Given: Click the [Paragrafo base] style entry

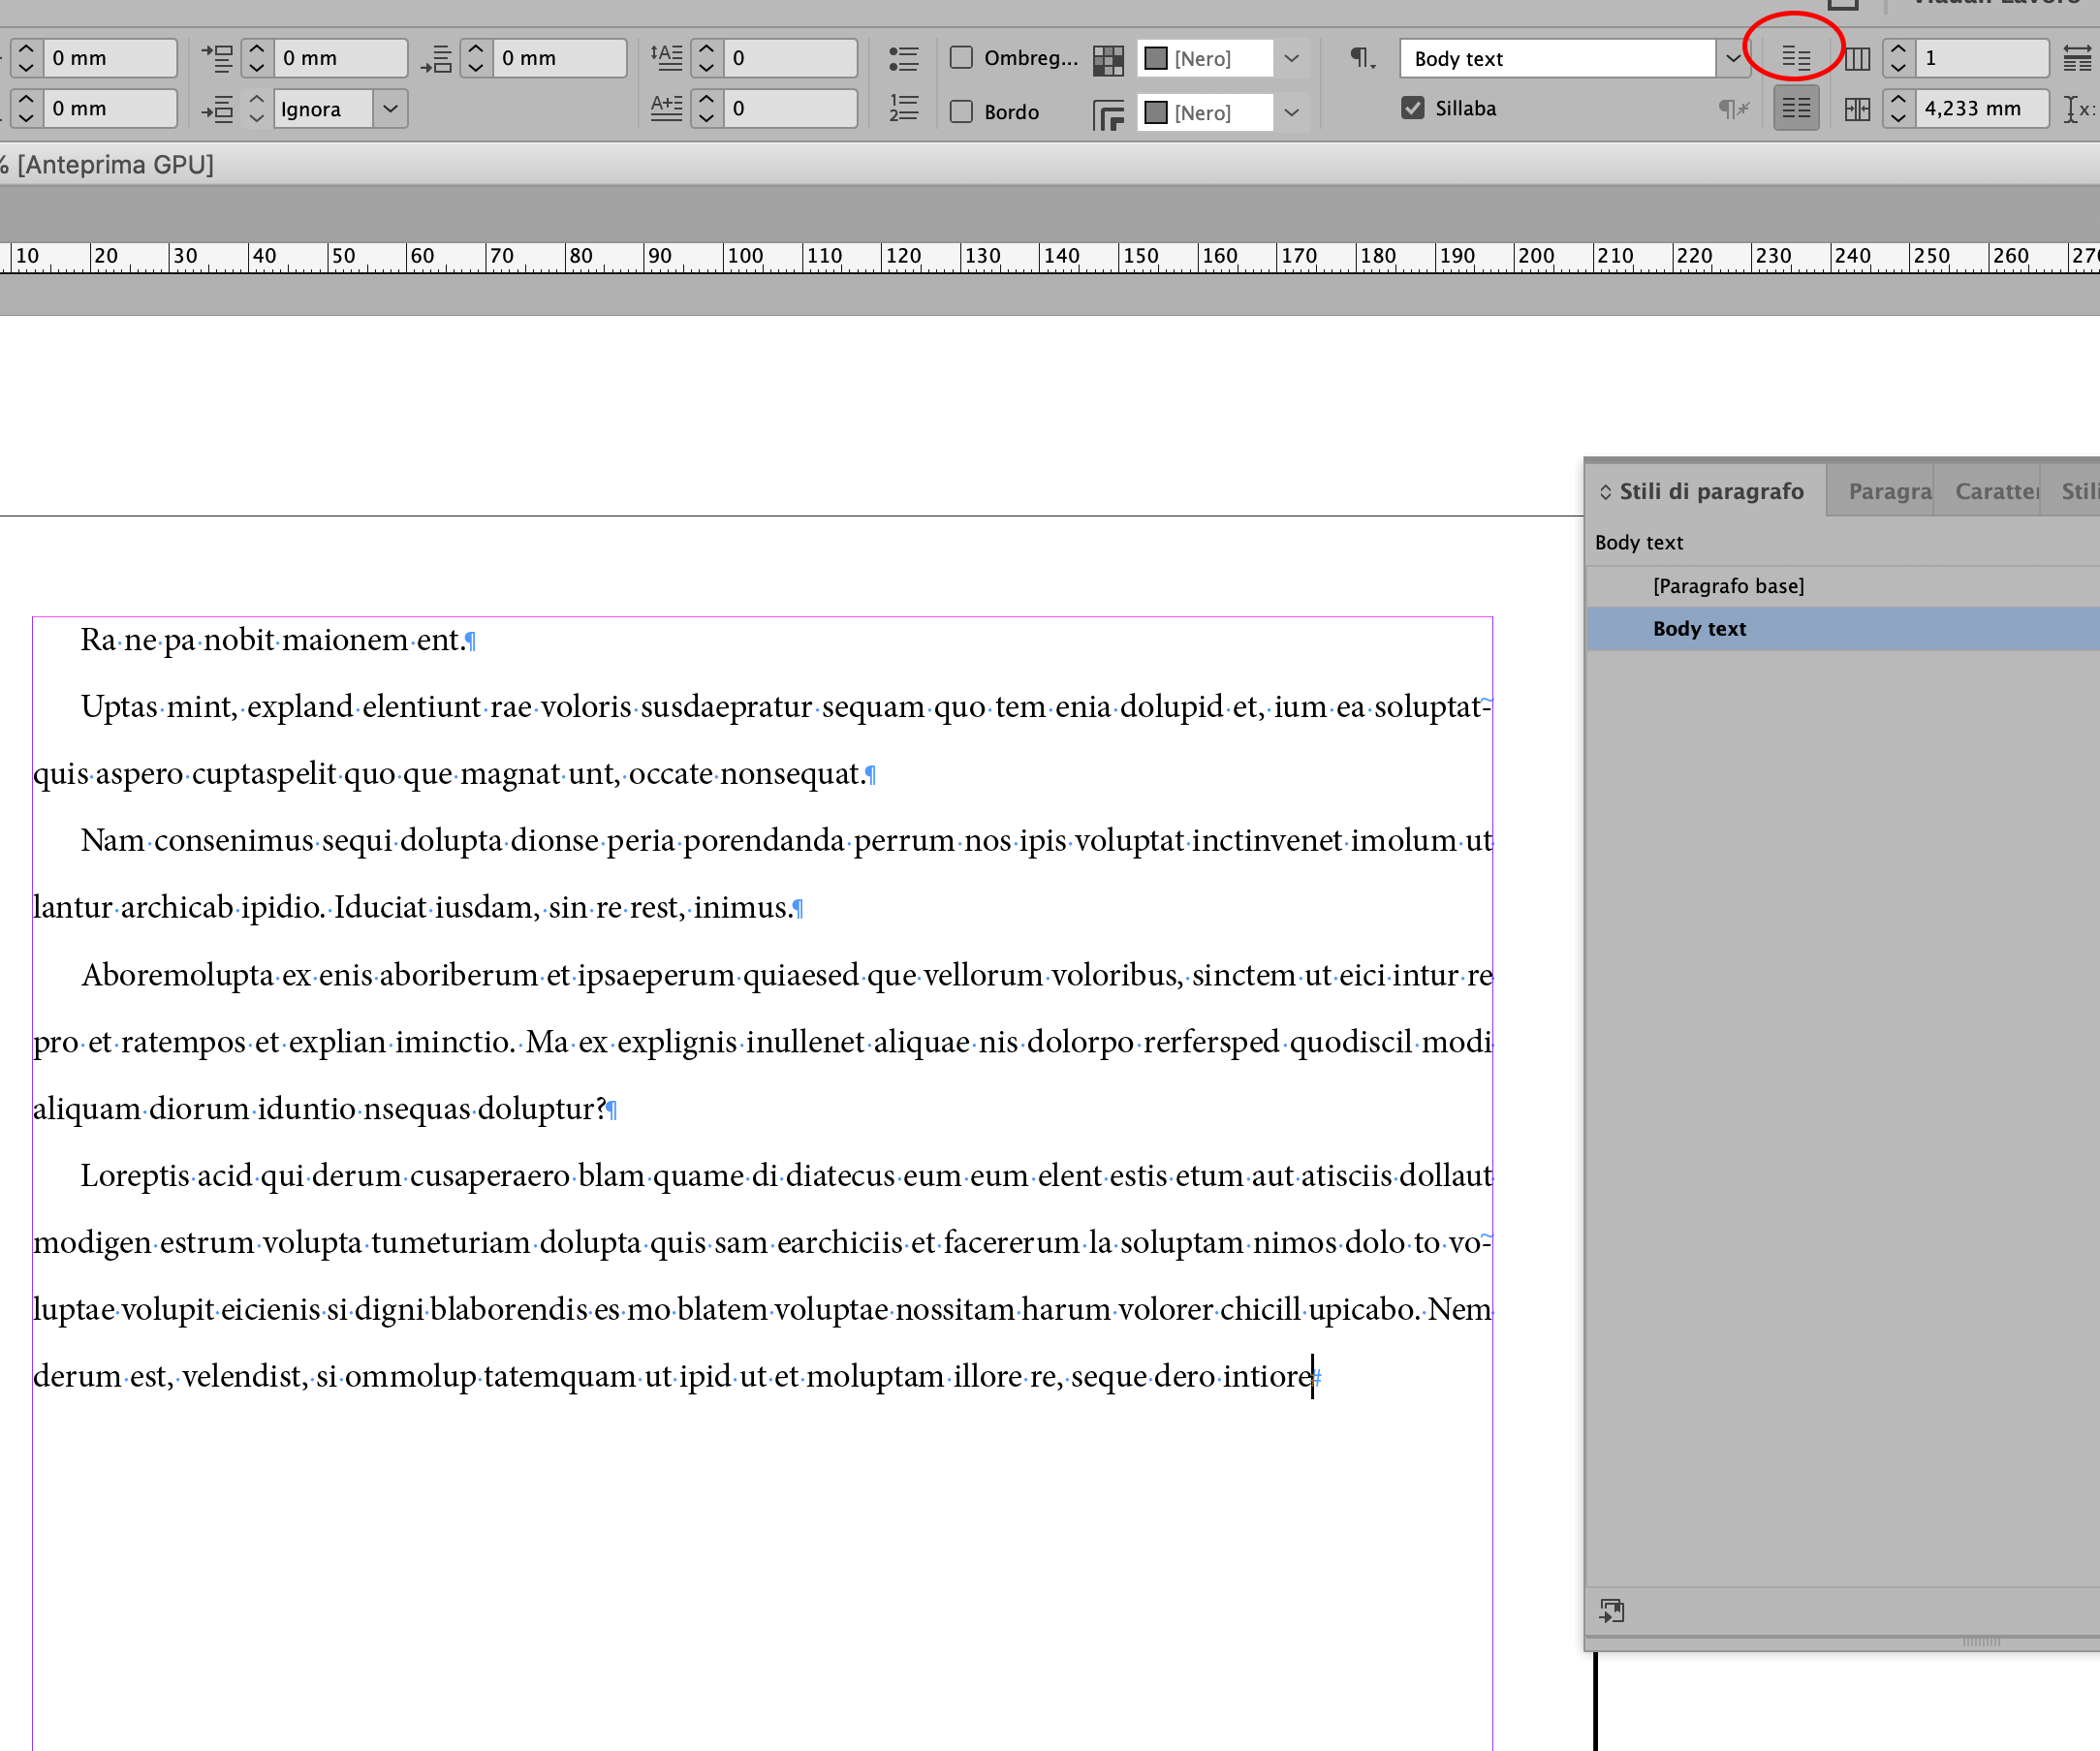Looking at the screenshot, I should point(1728,585).
